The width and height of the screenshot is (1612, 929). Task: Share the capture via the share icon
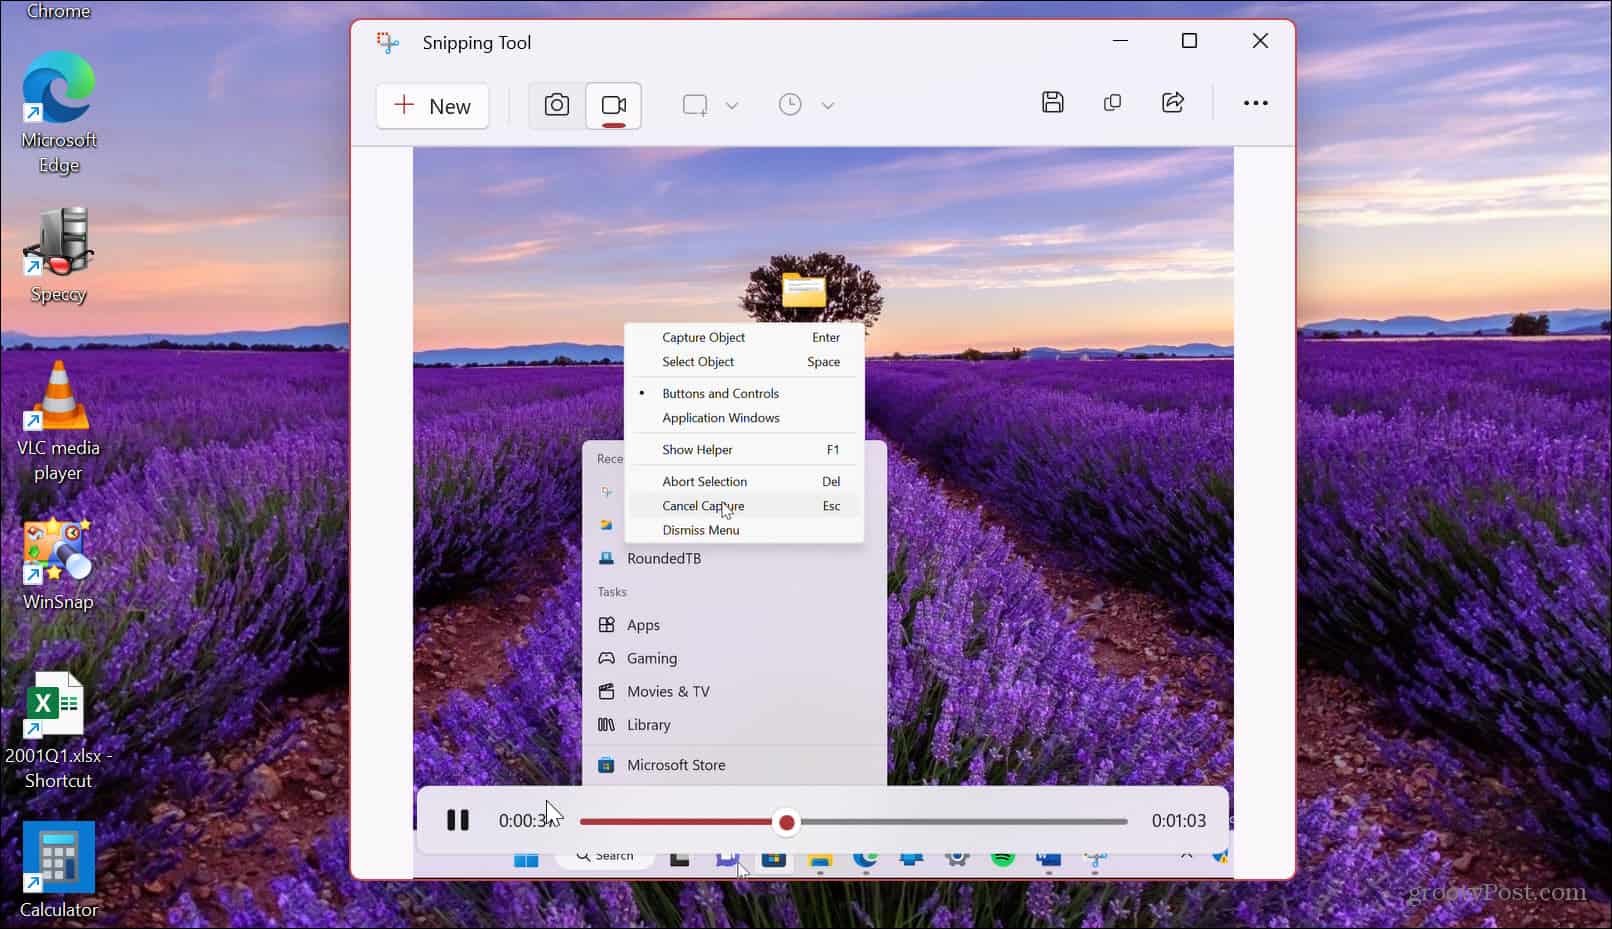click(1172, 102)
